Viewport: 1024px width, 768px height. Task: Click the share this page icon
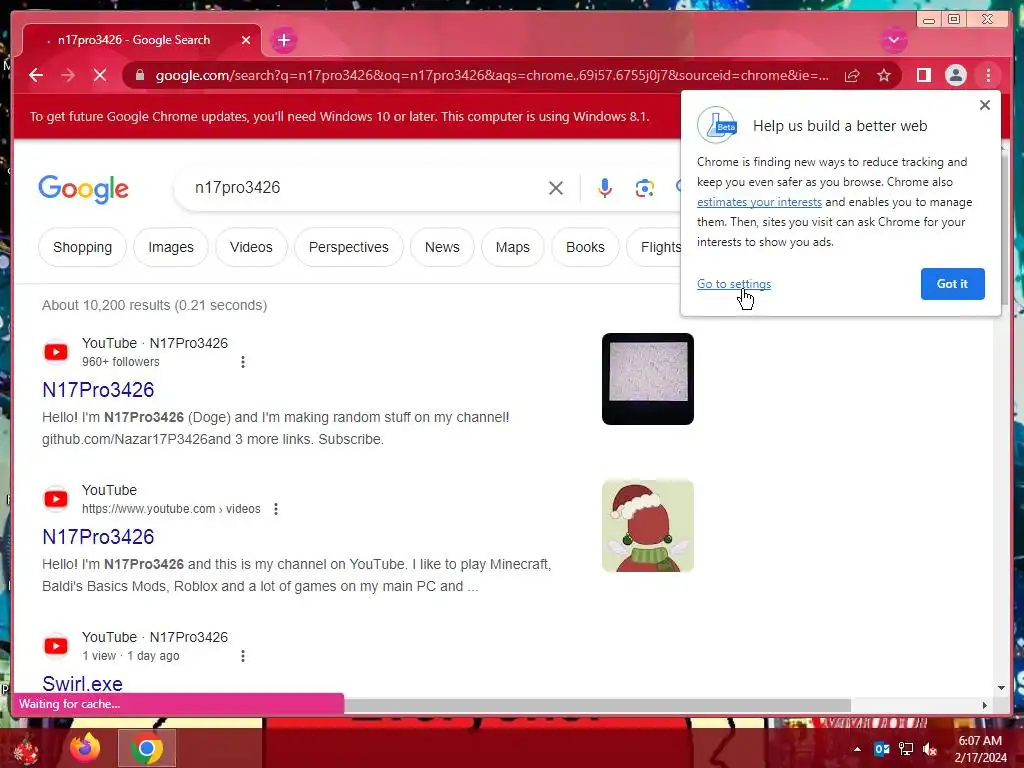(x=852, y=76)
